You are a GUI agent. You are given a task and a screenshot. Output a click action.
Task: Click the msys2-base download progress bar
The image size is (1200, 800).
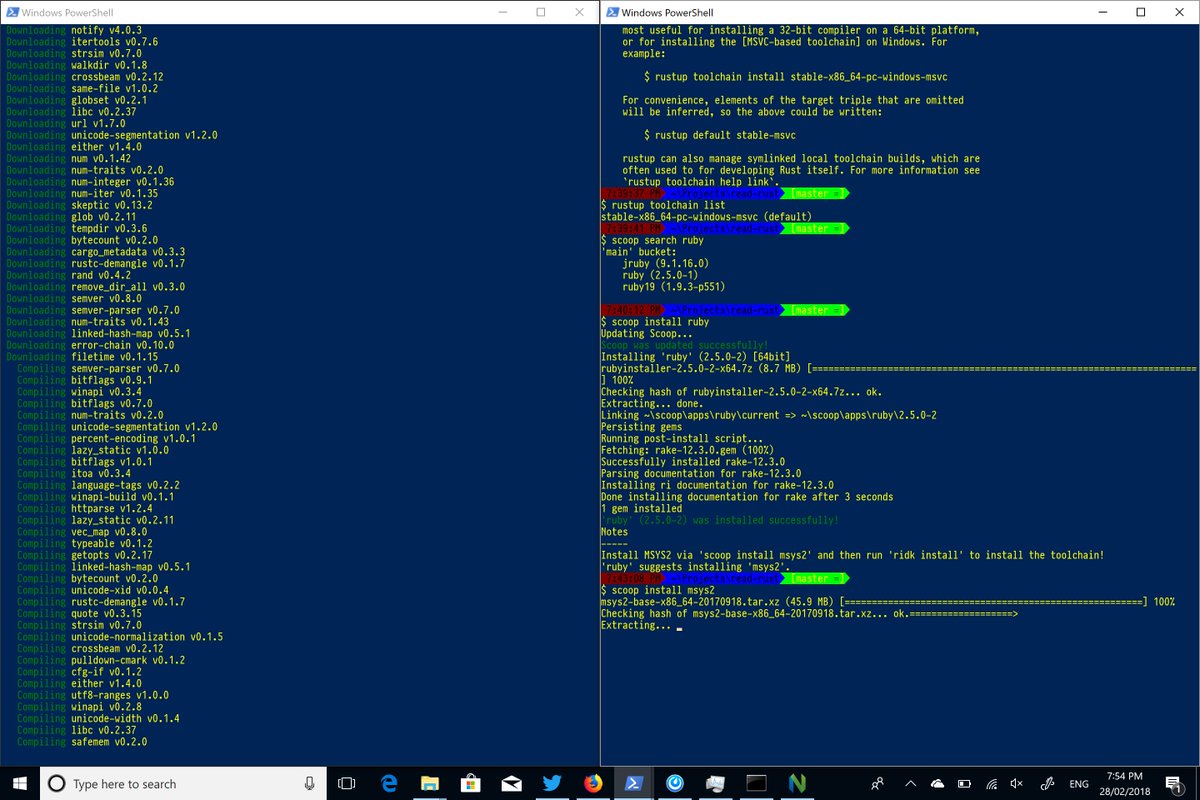click(994, 602)
